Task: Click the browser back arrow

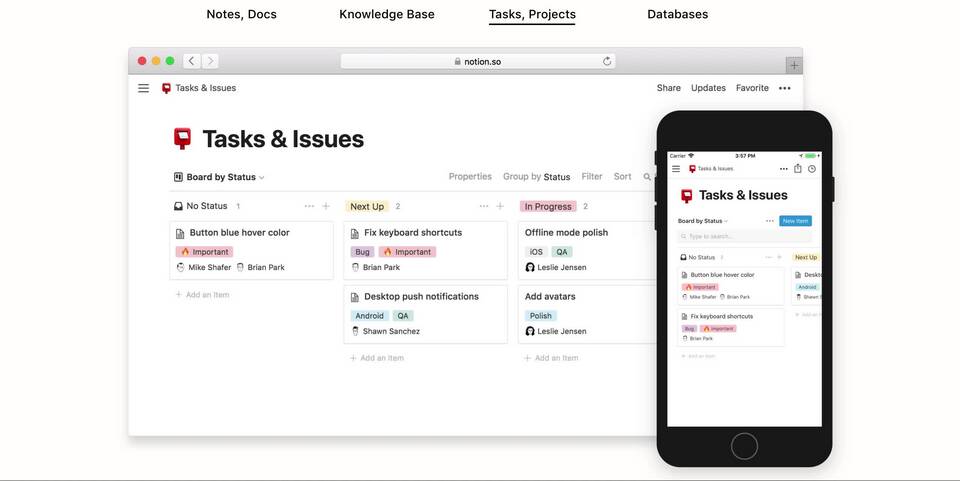Action: click(x=192, y=61)
